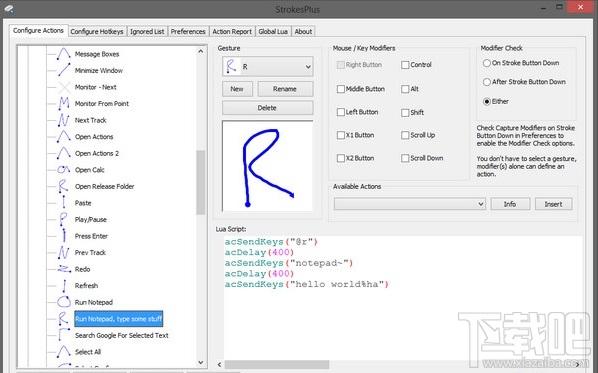The height and width of the screenshot is (373, 598).
Task: Tick the Scroll Up checkbox
Action: click(405, 135)
